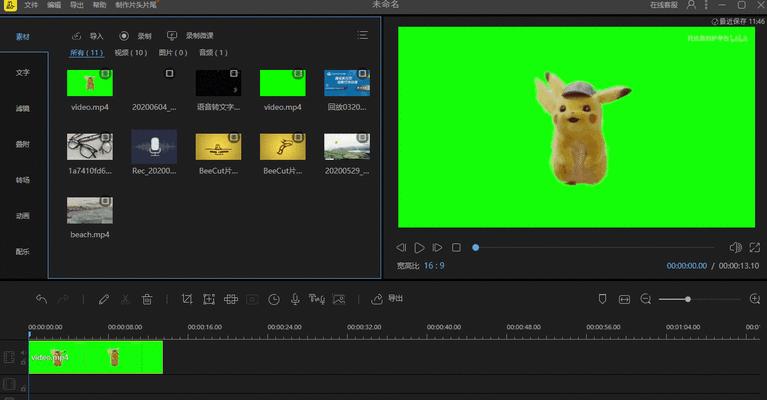Select the Pikachu video.mp4 thumbnail in media library
Viewport: 767px width, 400px height.
[x=90, y=83]
